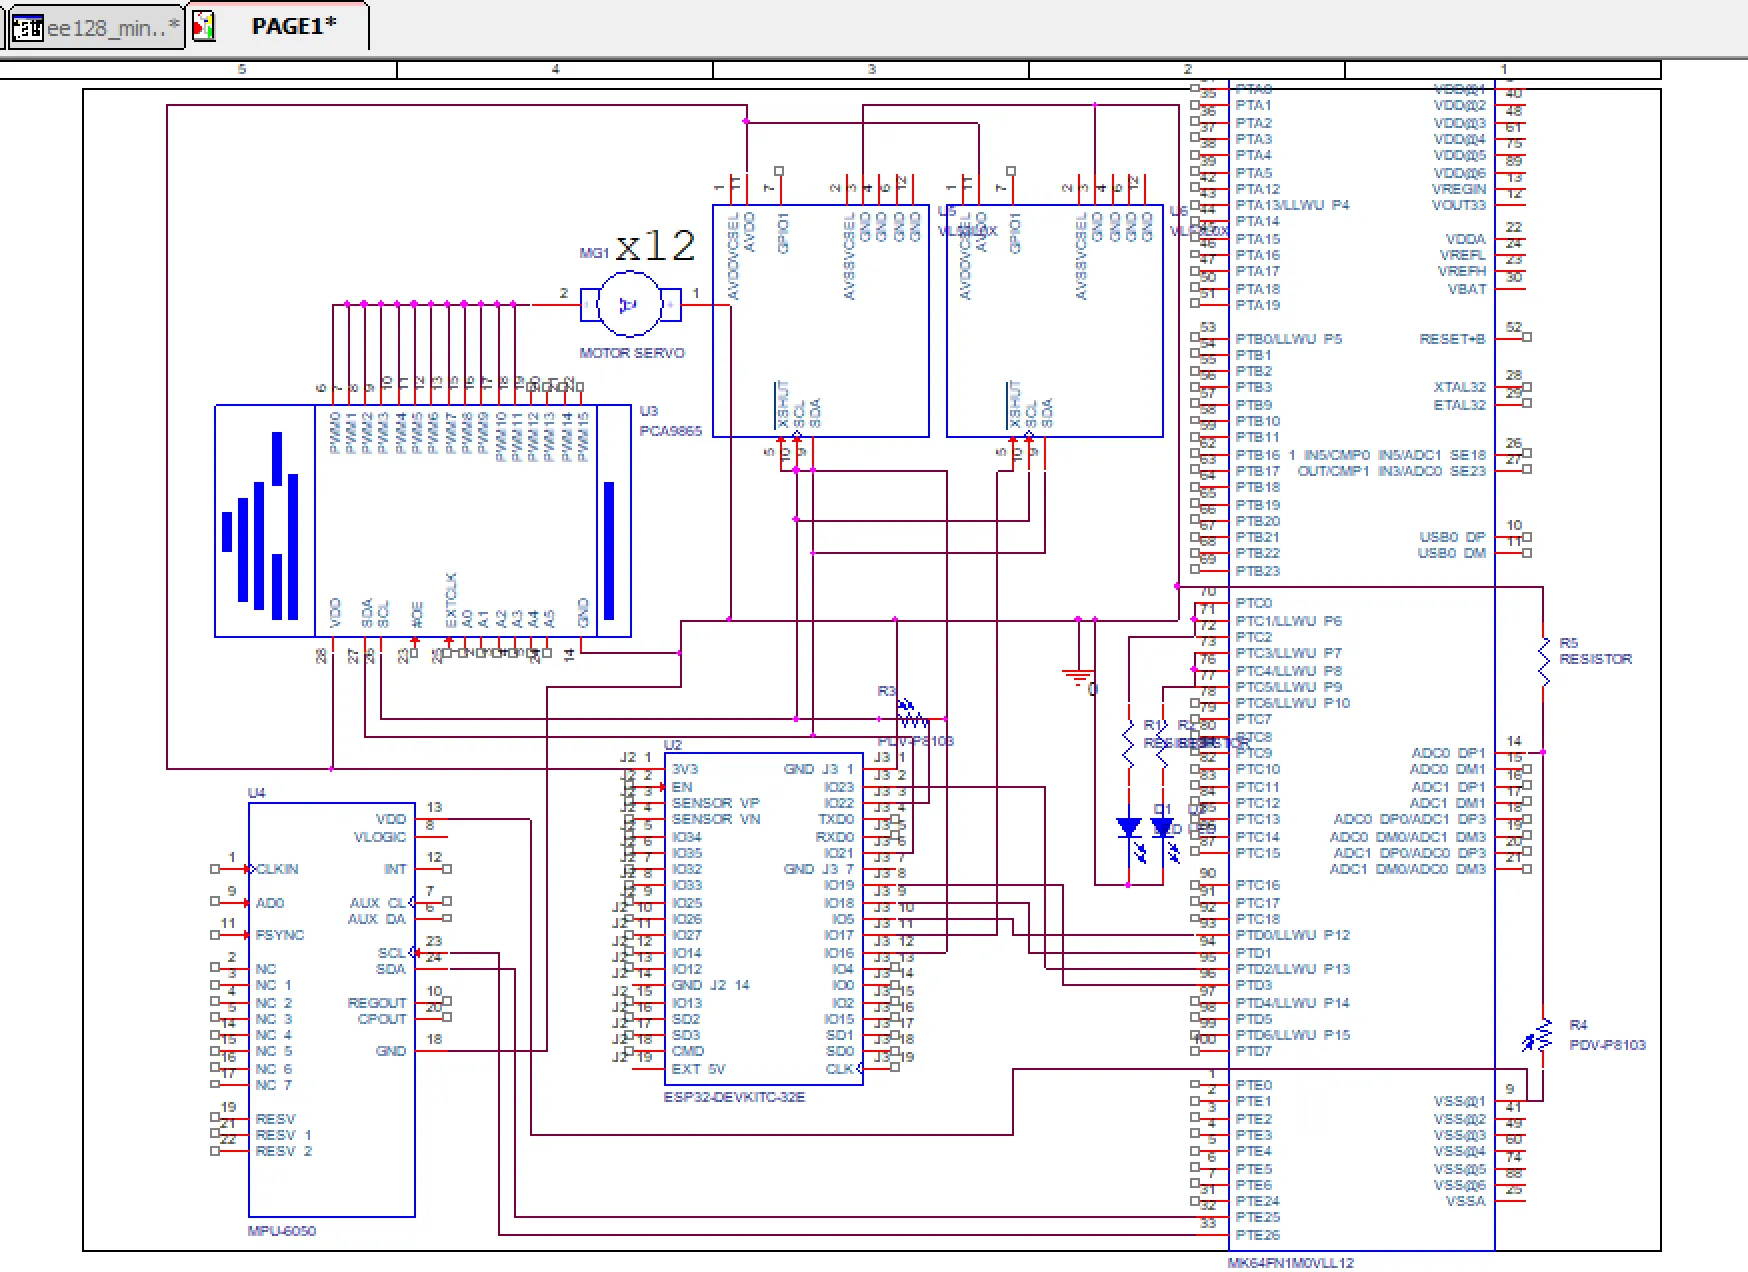
Task: Select the PAGE1 schematic tab
Action: [293, 27]
